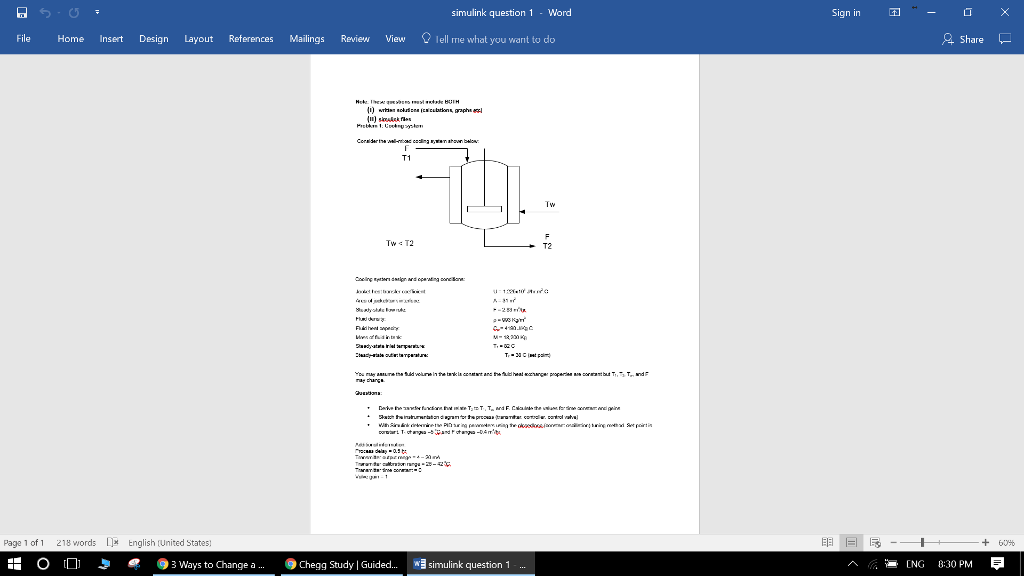Open word count via the 218 words button
Viewport: 1024px width, 576px height.
coord(76,542)
